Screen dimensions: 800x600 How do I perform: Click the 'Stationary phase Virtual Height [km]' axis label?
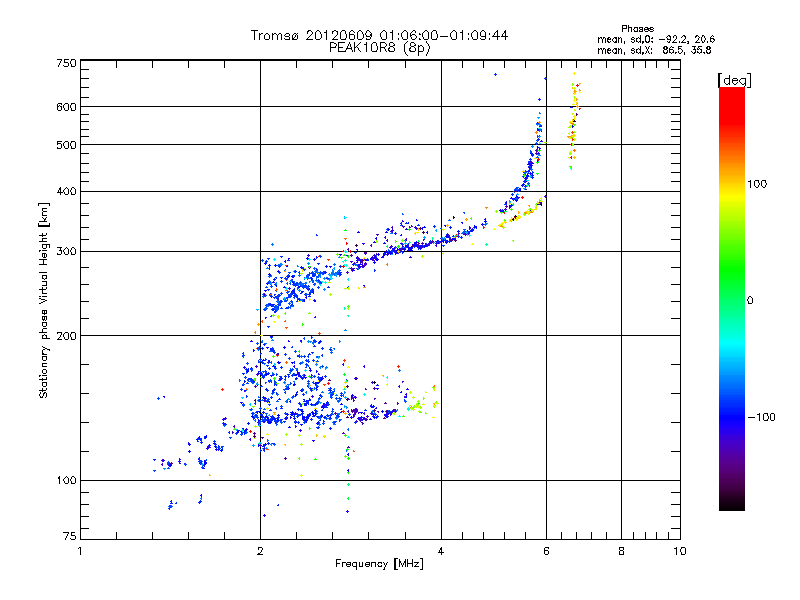coord(44,300)
